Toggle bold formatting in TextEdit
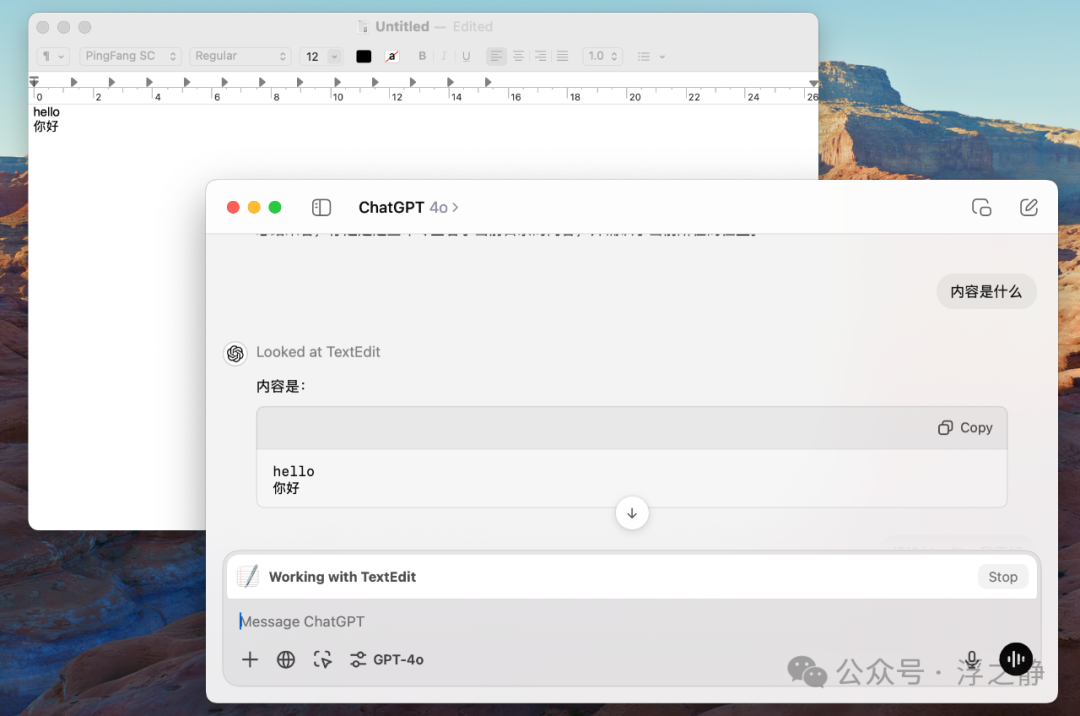Viewport: 1080px width, 716px height. pos(422,56)
